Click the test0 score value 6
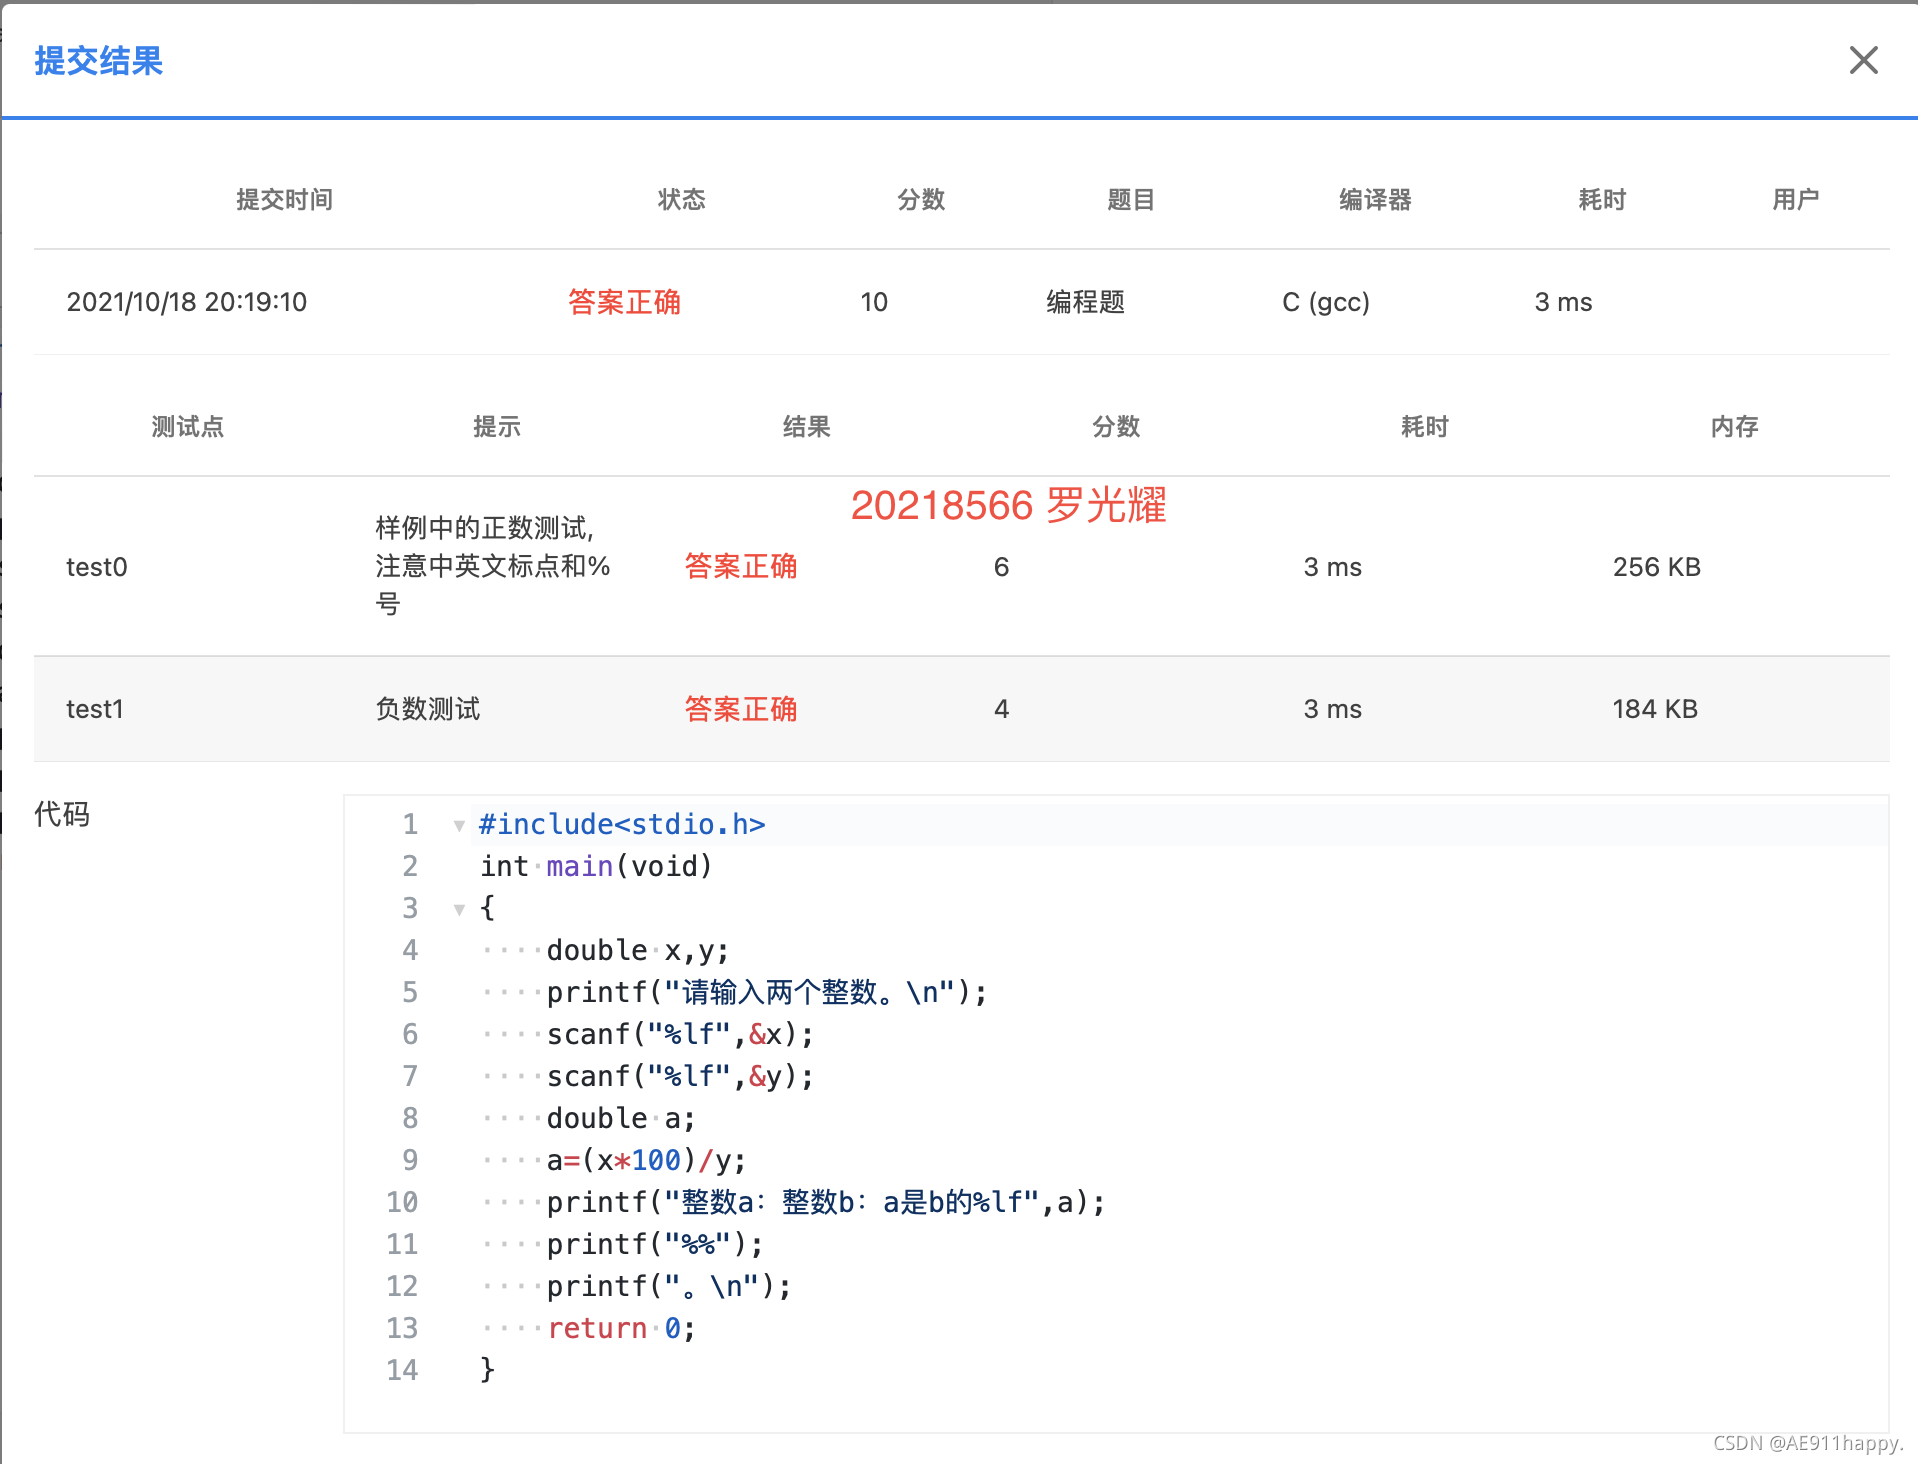 pyautogui.click(x=1001, y=567)
